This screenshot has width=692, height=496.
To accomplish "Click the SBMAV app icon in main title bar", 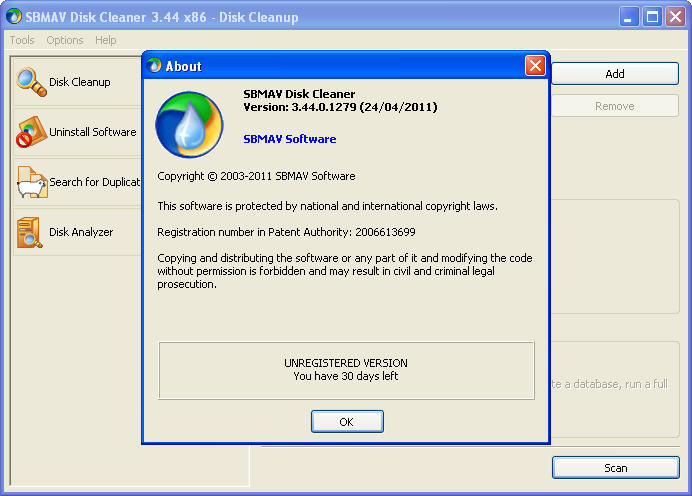I will point(14,17).
